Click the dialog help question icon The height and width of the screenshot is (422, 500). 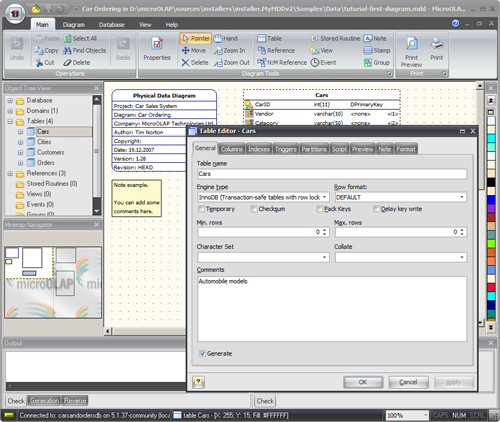coord(198,382)
